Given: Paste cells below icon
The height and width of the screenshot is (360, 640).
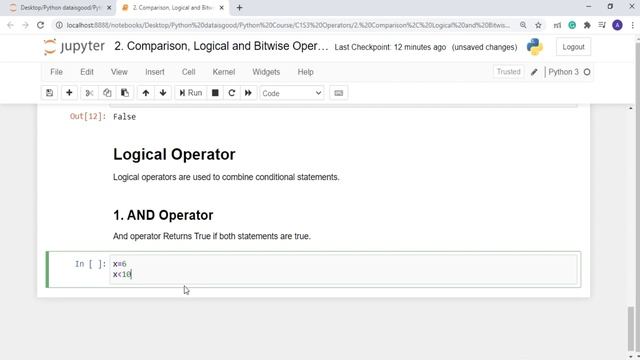Looking at the screenshot, I should [x=125, y=93].
